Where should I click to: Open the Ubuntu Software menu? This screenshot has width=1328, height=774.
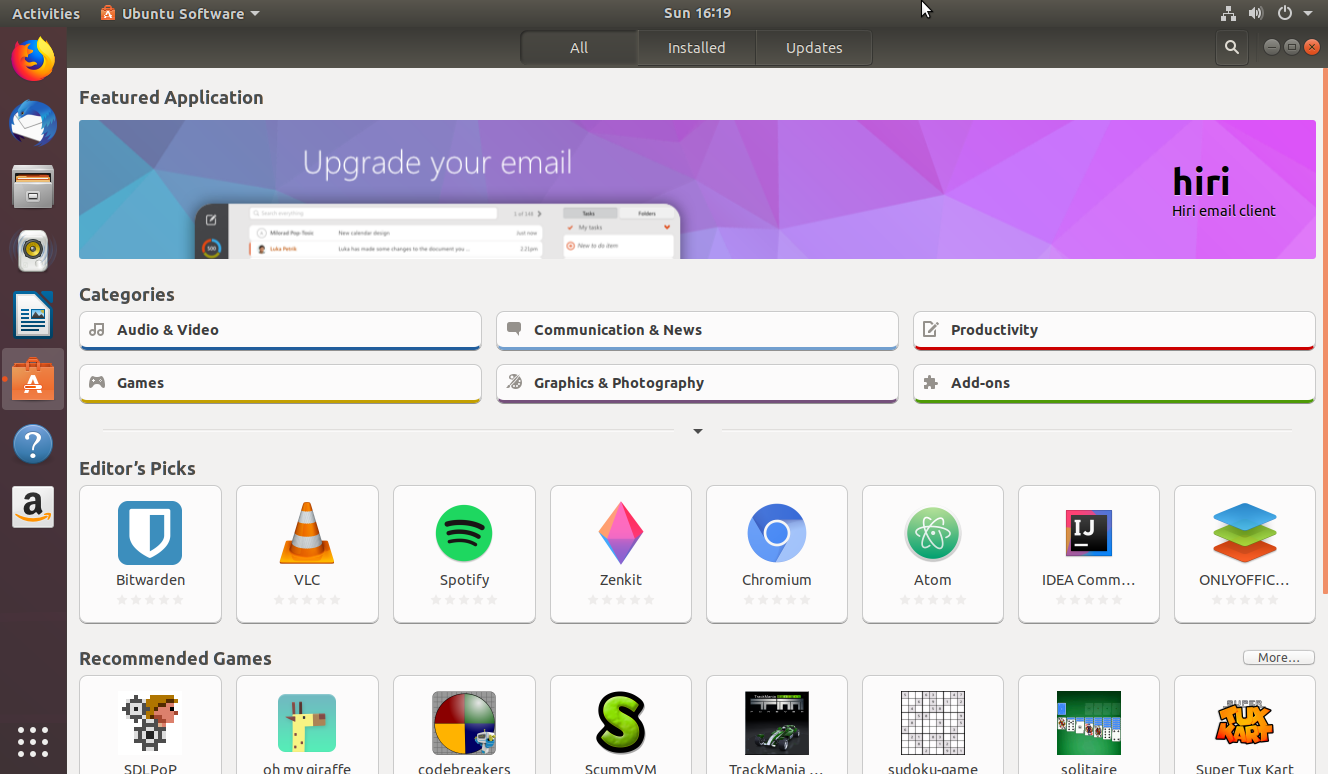(179, 13)
